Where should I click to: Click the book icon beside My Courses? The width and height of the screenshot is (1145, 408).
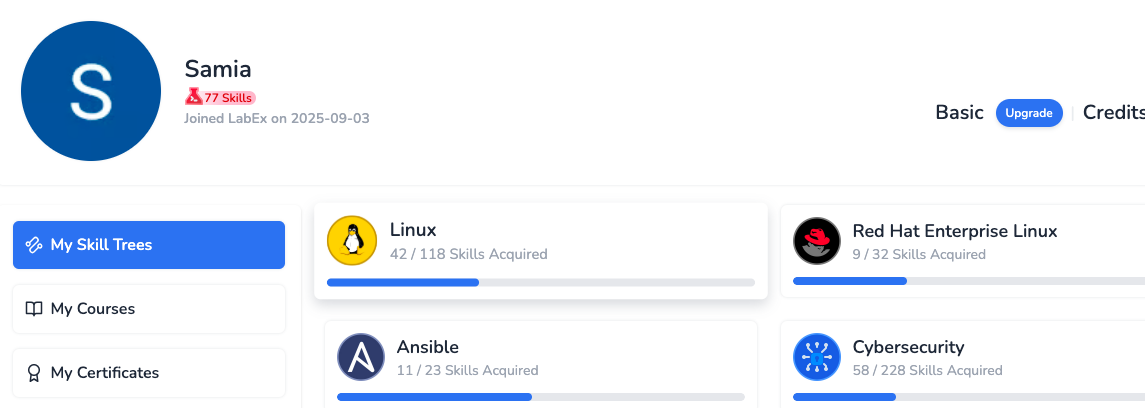click(x=34, y=309)
